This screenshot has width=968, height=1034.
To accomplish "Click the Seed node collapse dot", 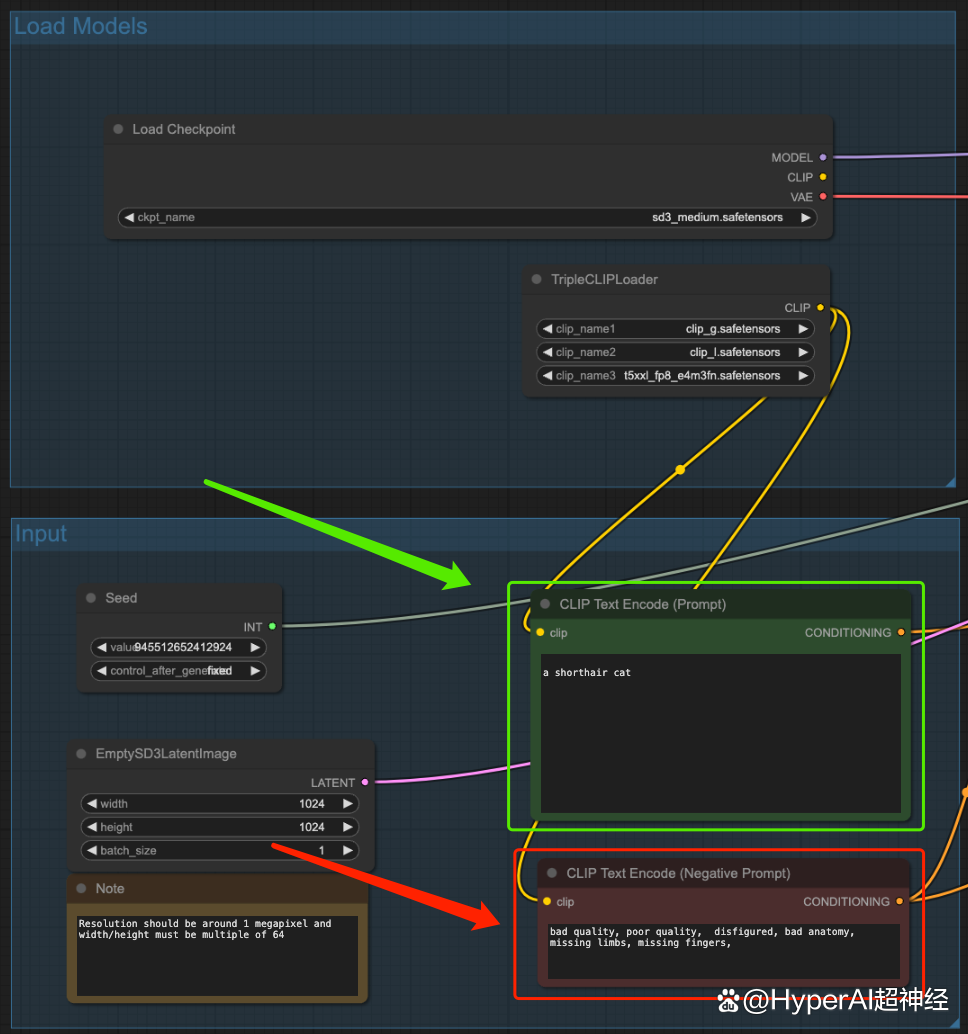I will click(x=91, y=598).
